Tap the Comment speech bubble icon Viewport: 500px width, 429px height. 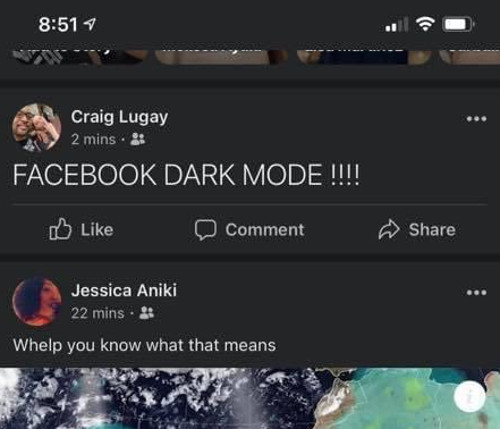click(x=206, y=229)
